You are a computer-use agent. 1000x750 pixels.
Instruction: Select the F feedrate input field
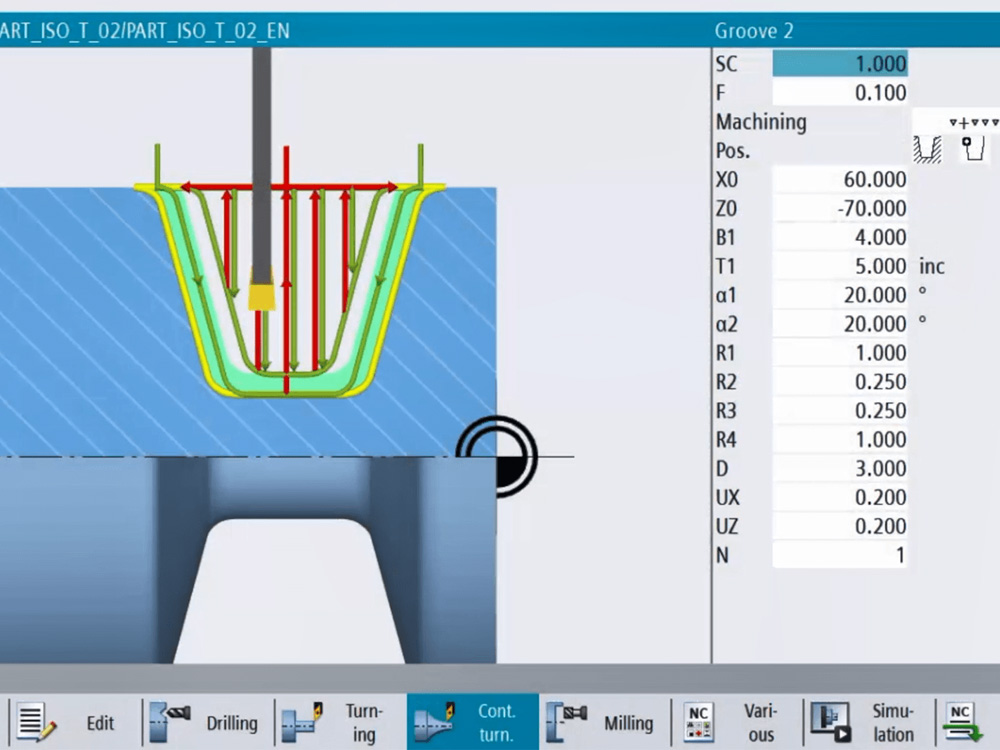coord(840,93)
